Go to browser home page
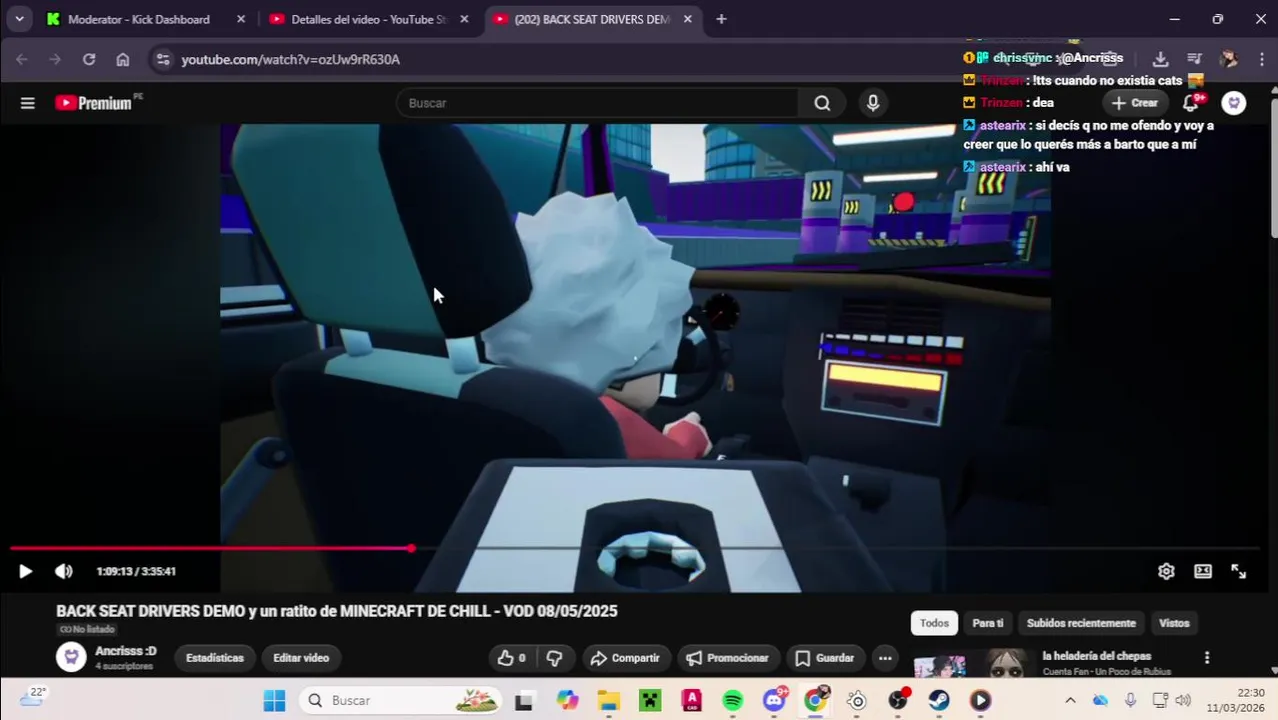Screen dimensions: 1278x720 click(123, 59)
